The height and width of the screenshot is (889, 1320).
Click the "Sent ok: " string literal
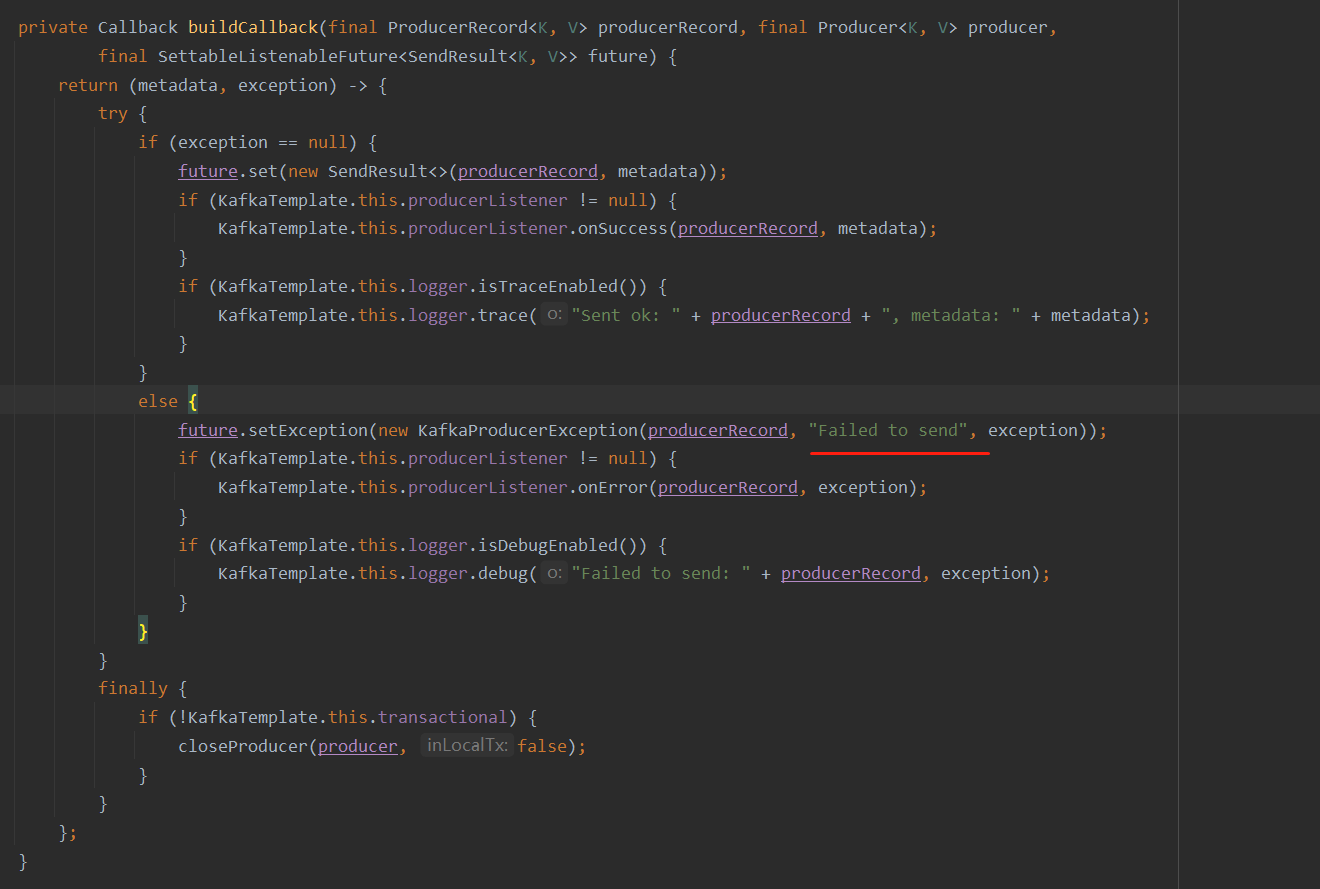coord(625,315)
